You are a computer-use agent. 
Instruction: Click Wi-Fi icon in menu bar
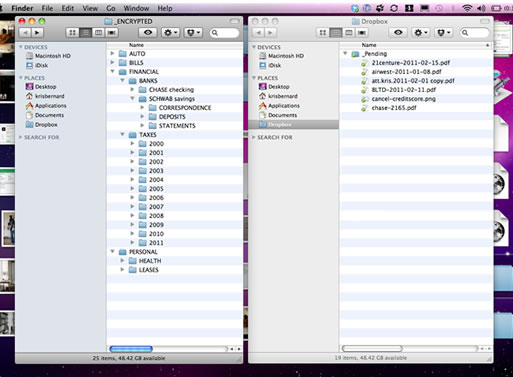point(467,8)
